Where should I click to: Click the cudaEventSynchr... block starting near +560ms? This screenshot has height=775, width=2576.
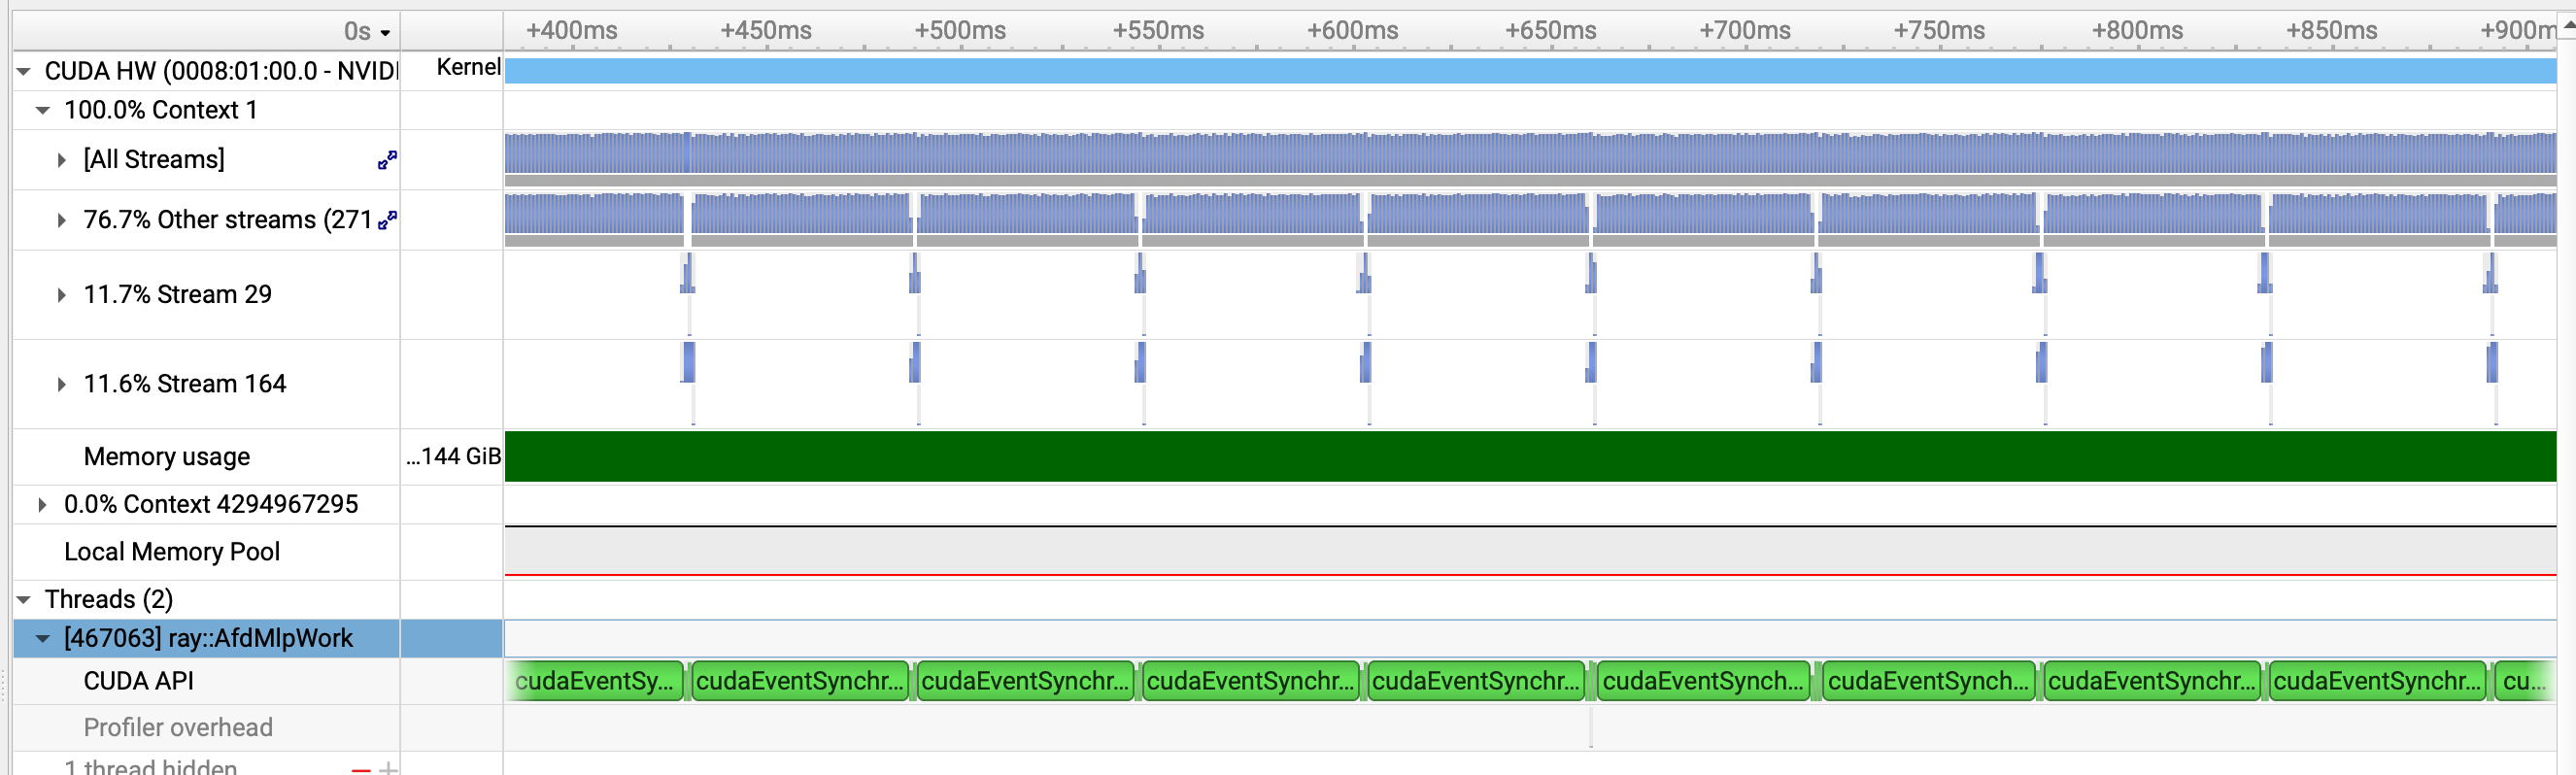[1250, 682]
